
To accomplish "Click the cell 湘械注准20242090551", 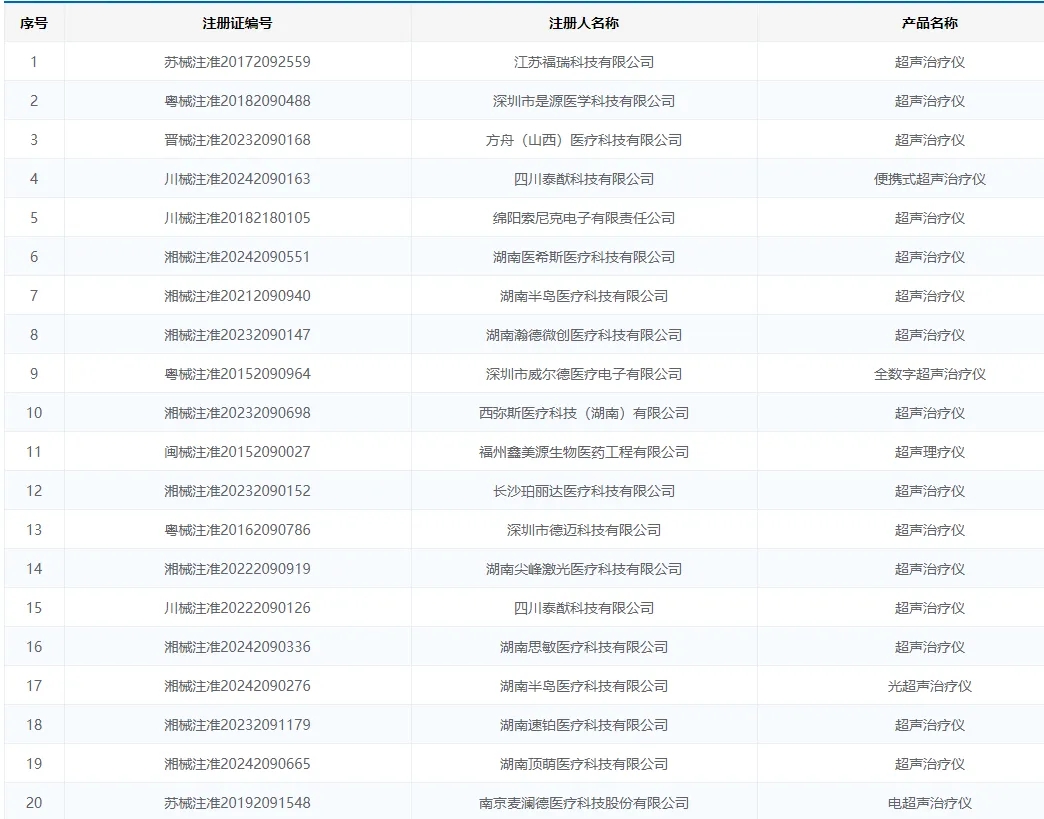I will pyautogui.click(x=238, y=257).
